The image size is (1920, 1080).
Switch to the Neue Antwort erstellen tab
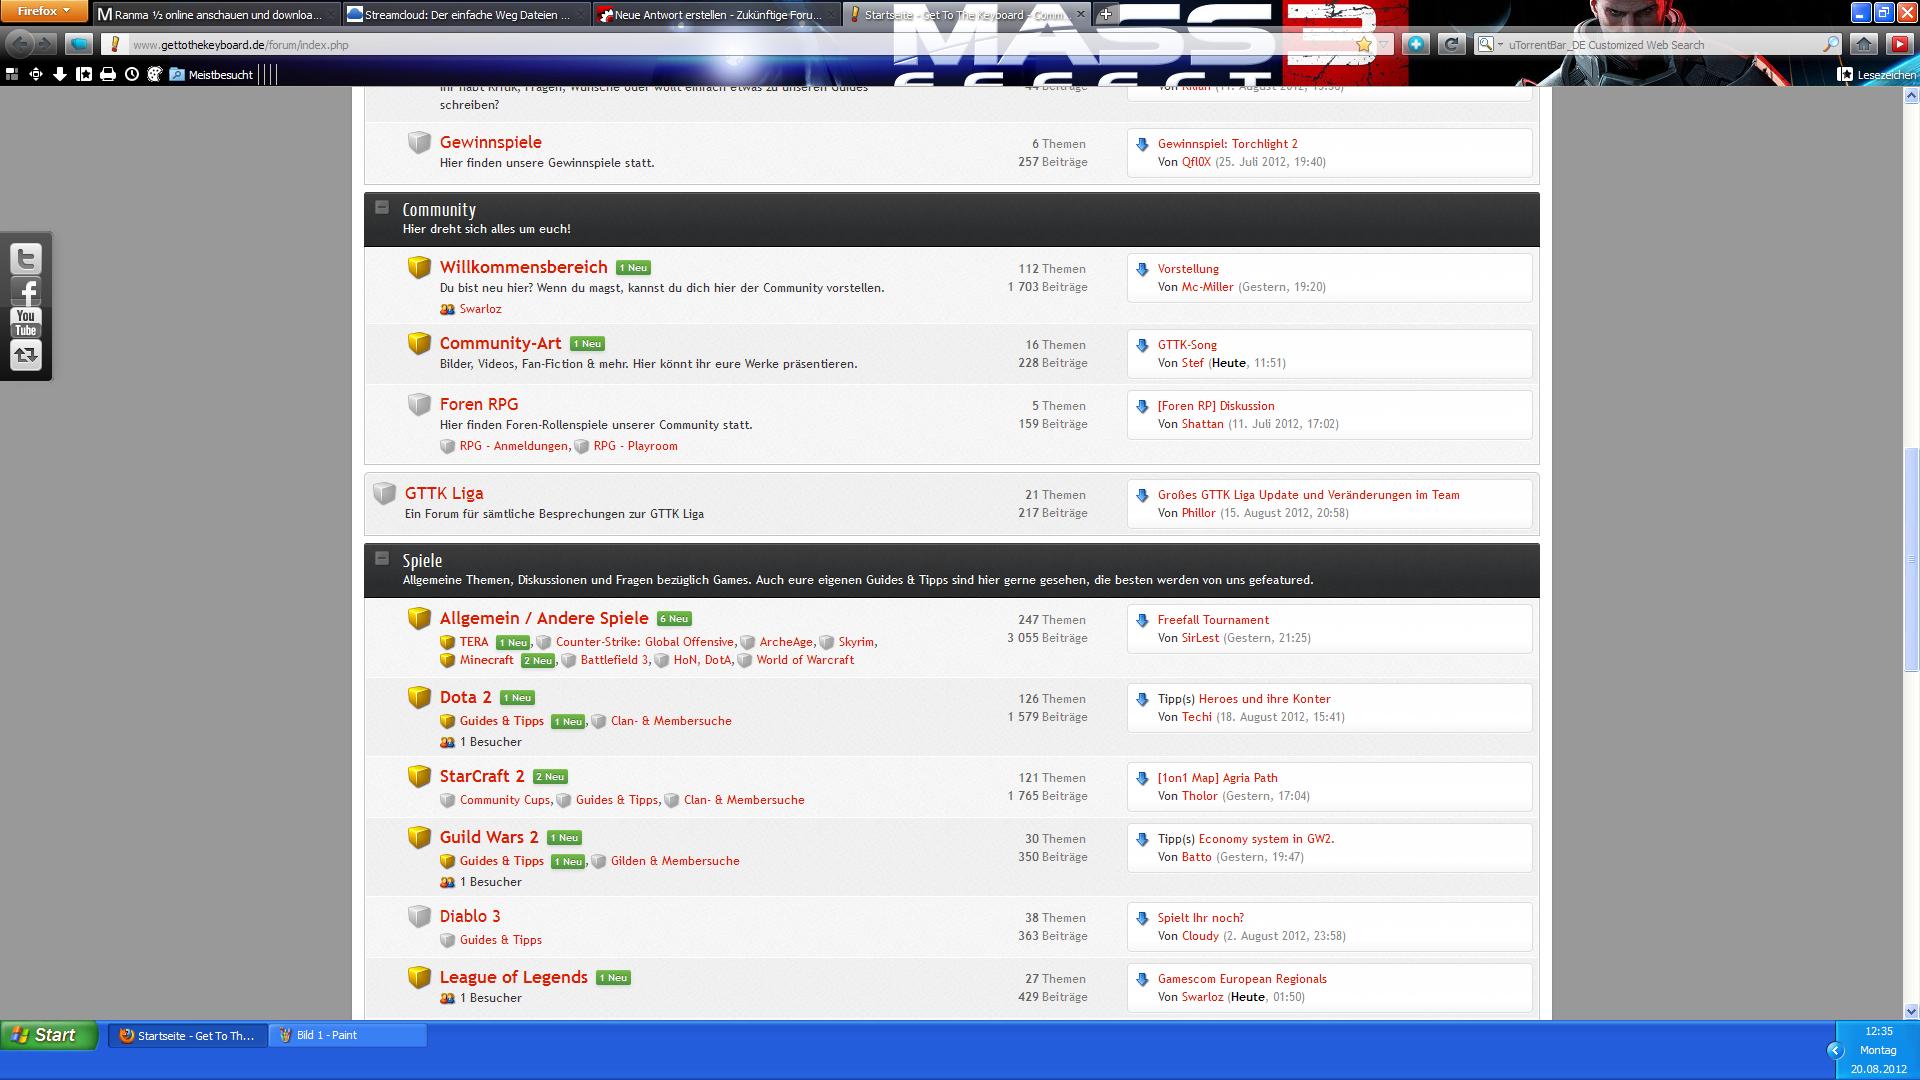tap(716, 14)
